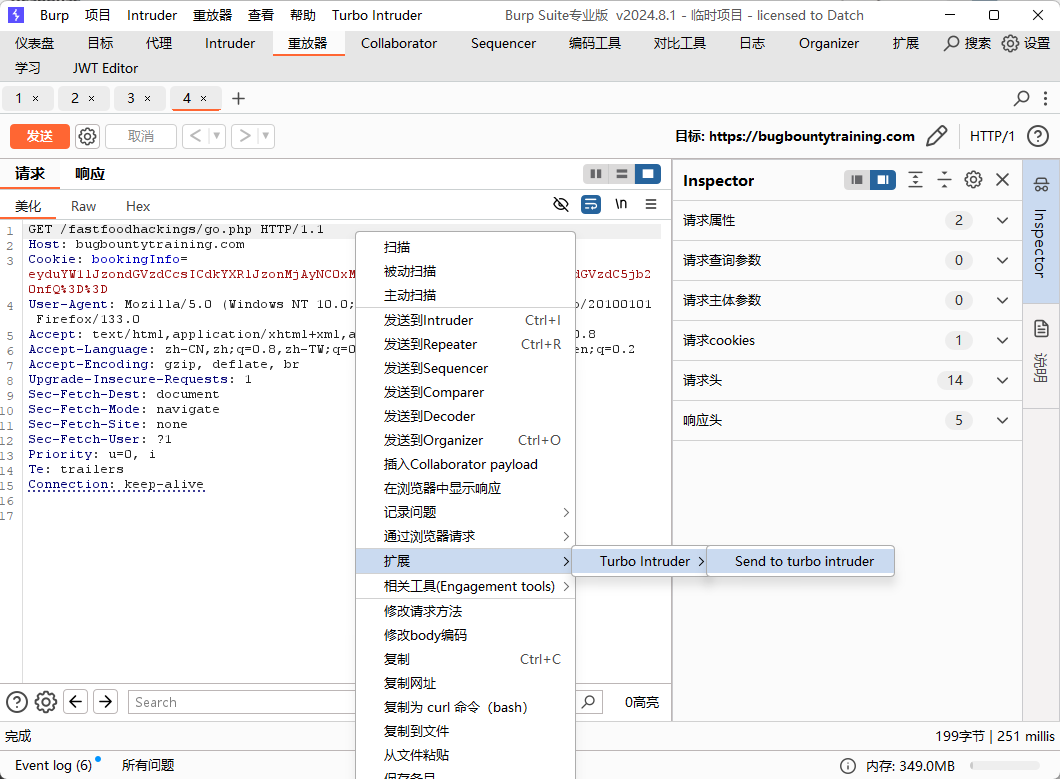The height and width of the screenshot is (779, 1060).
Task: Switch to the Collaborator tool tab
Action: tap(399, 43)
